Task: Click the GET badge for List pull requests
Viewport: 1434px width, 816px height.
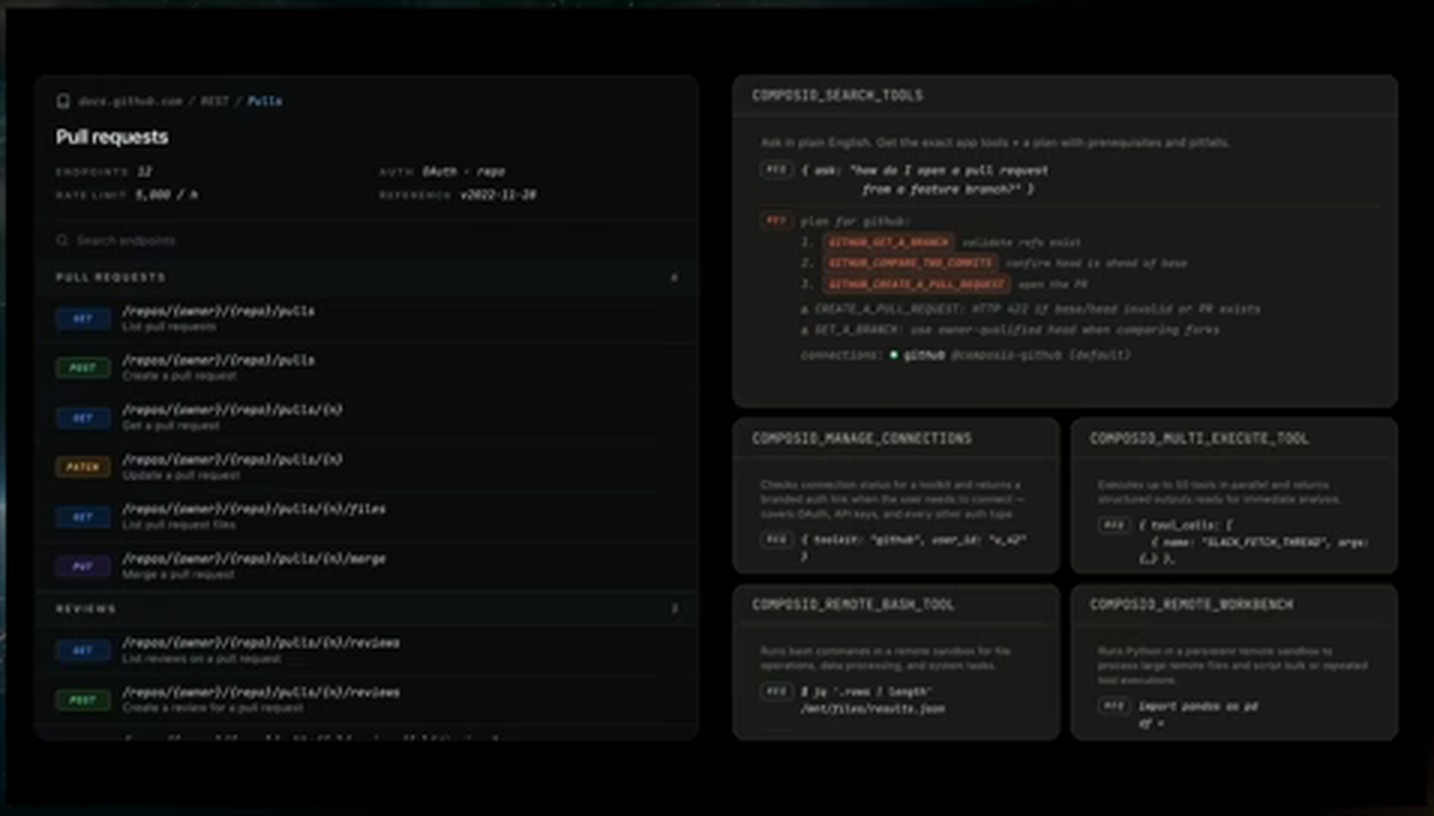Action: [82, 318]
